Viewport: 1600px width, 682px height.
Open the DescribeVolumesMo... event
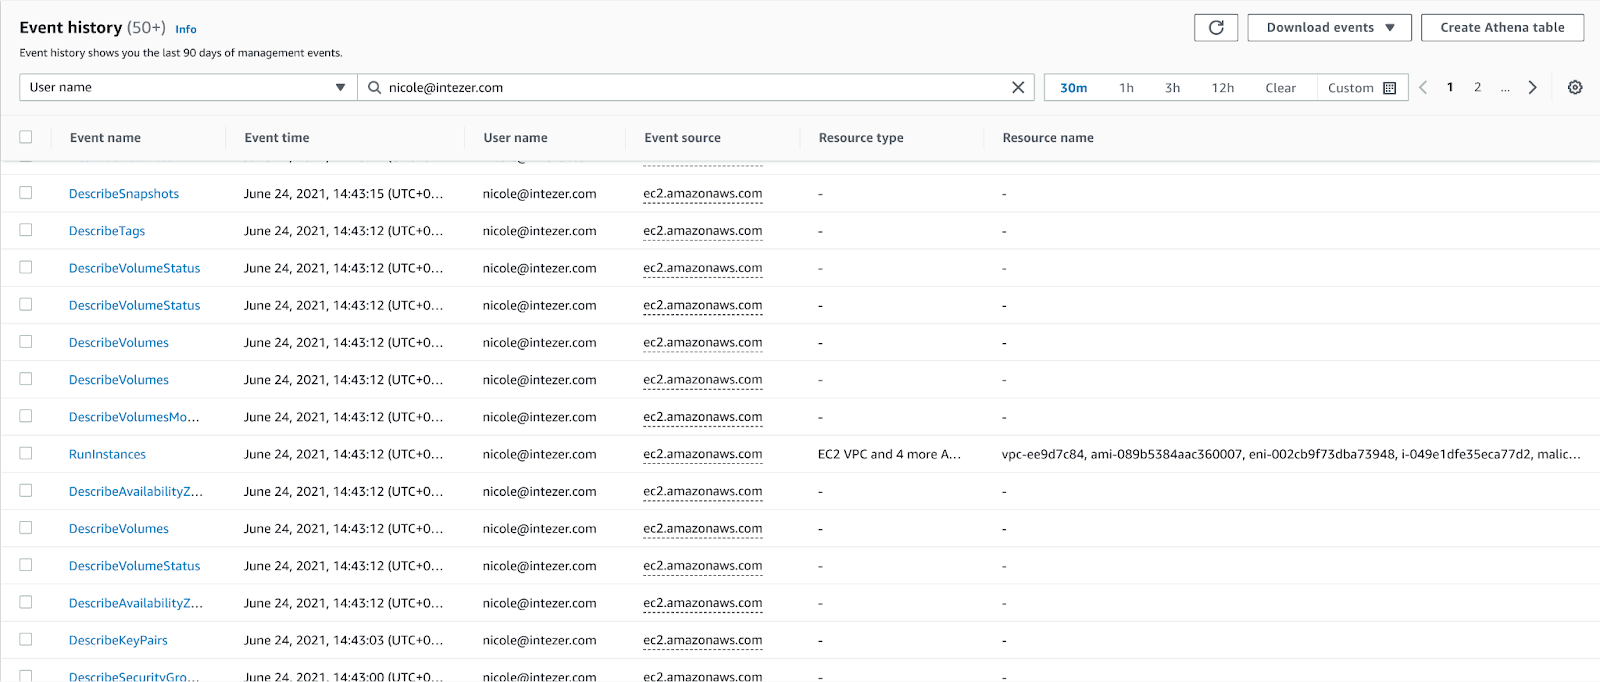click(x=134, y=417)
